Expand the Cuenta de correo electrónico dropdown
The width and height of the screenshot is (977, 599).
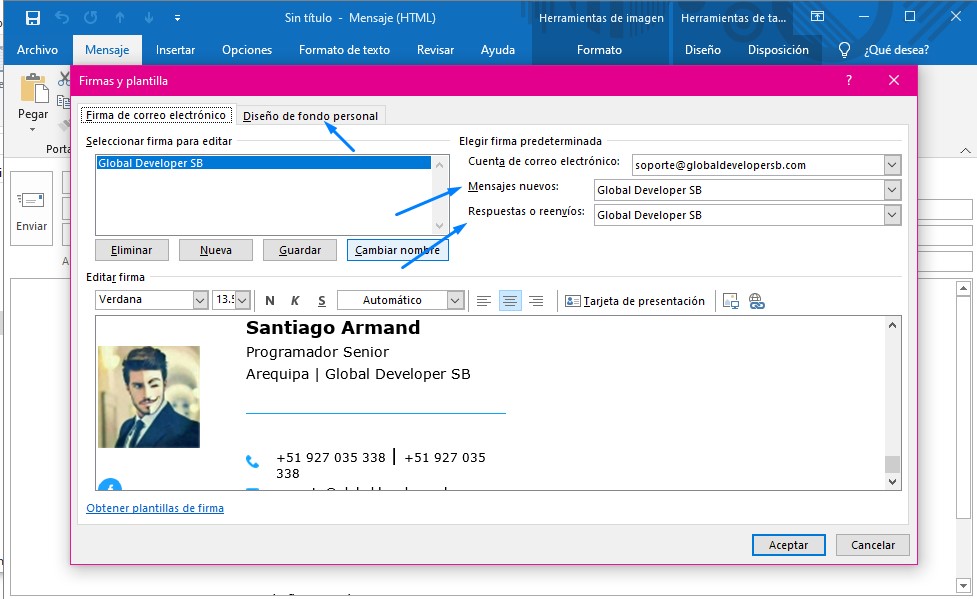click(892, 165)
